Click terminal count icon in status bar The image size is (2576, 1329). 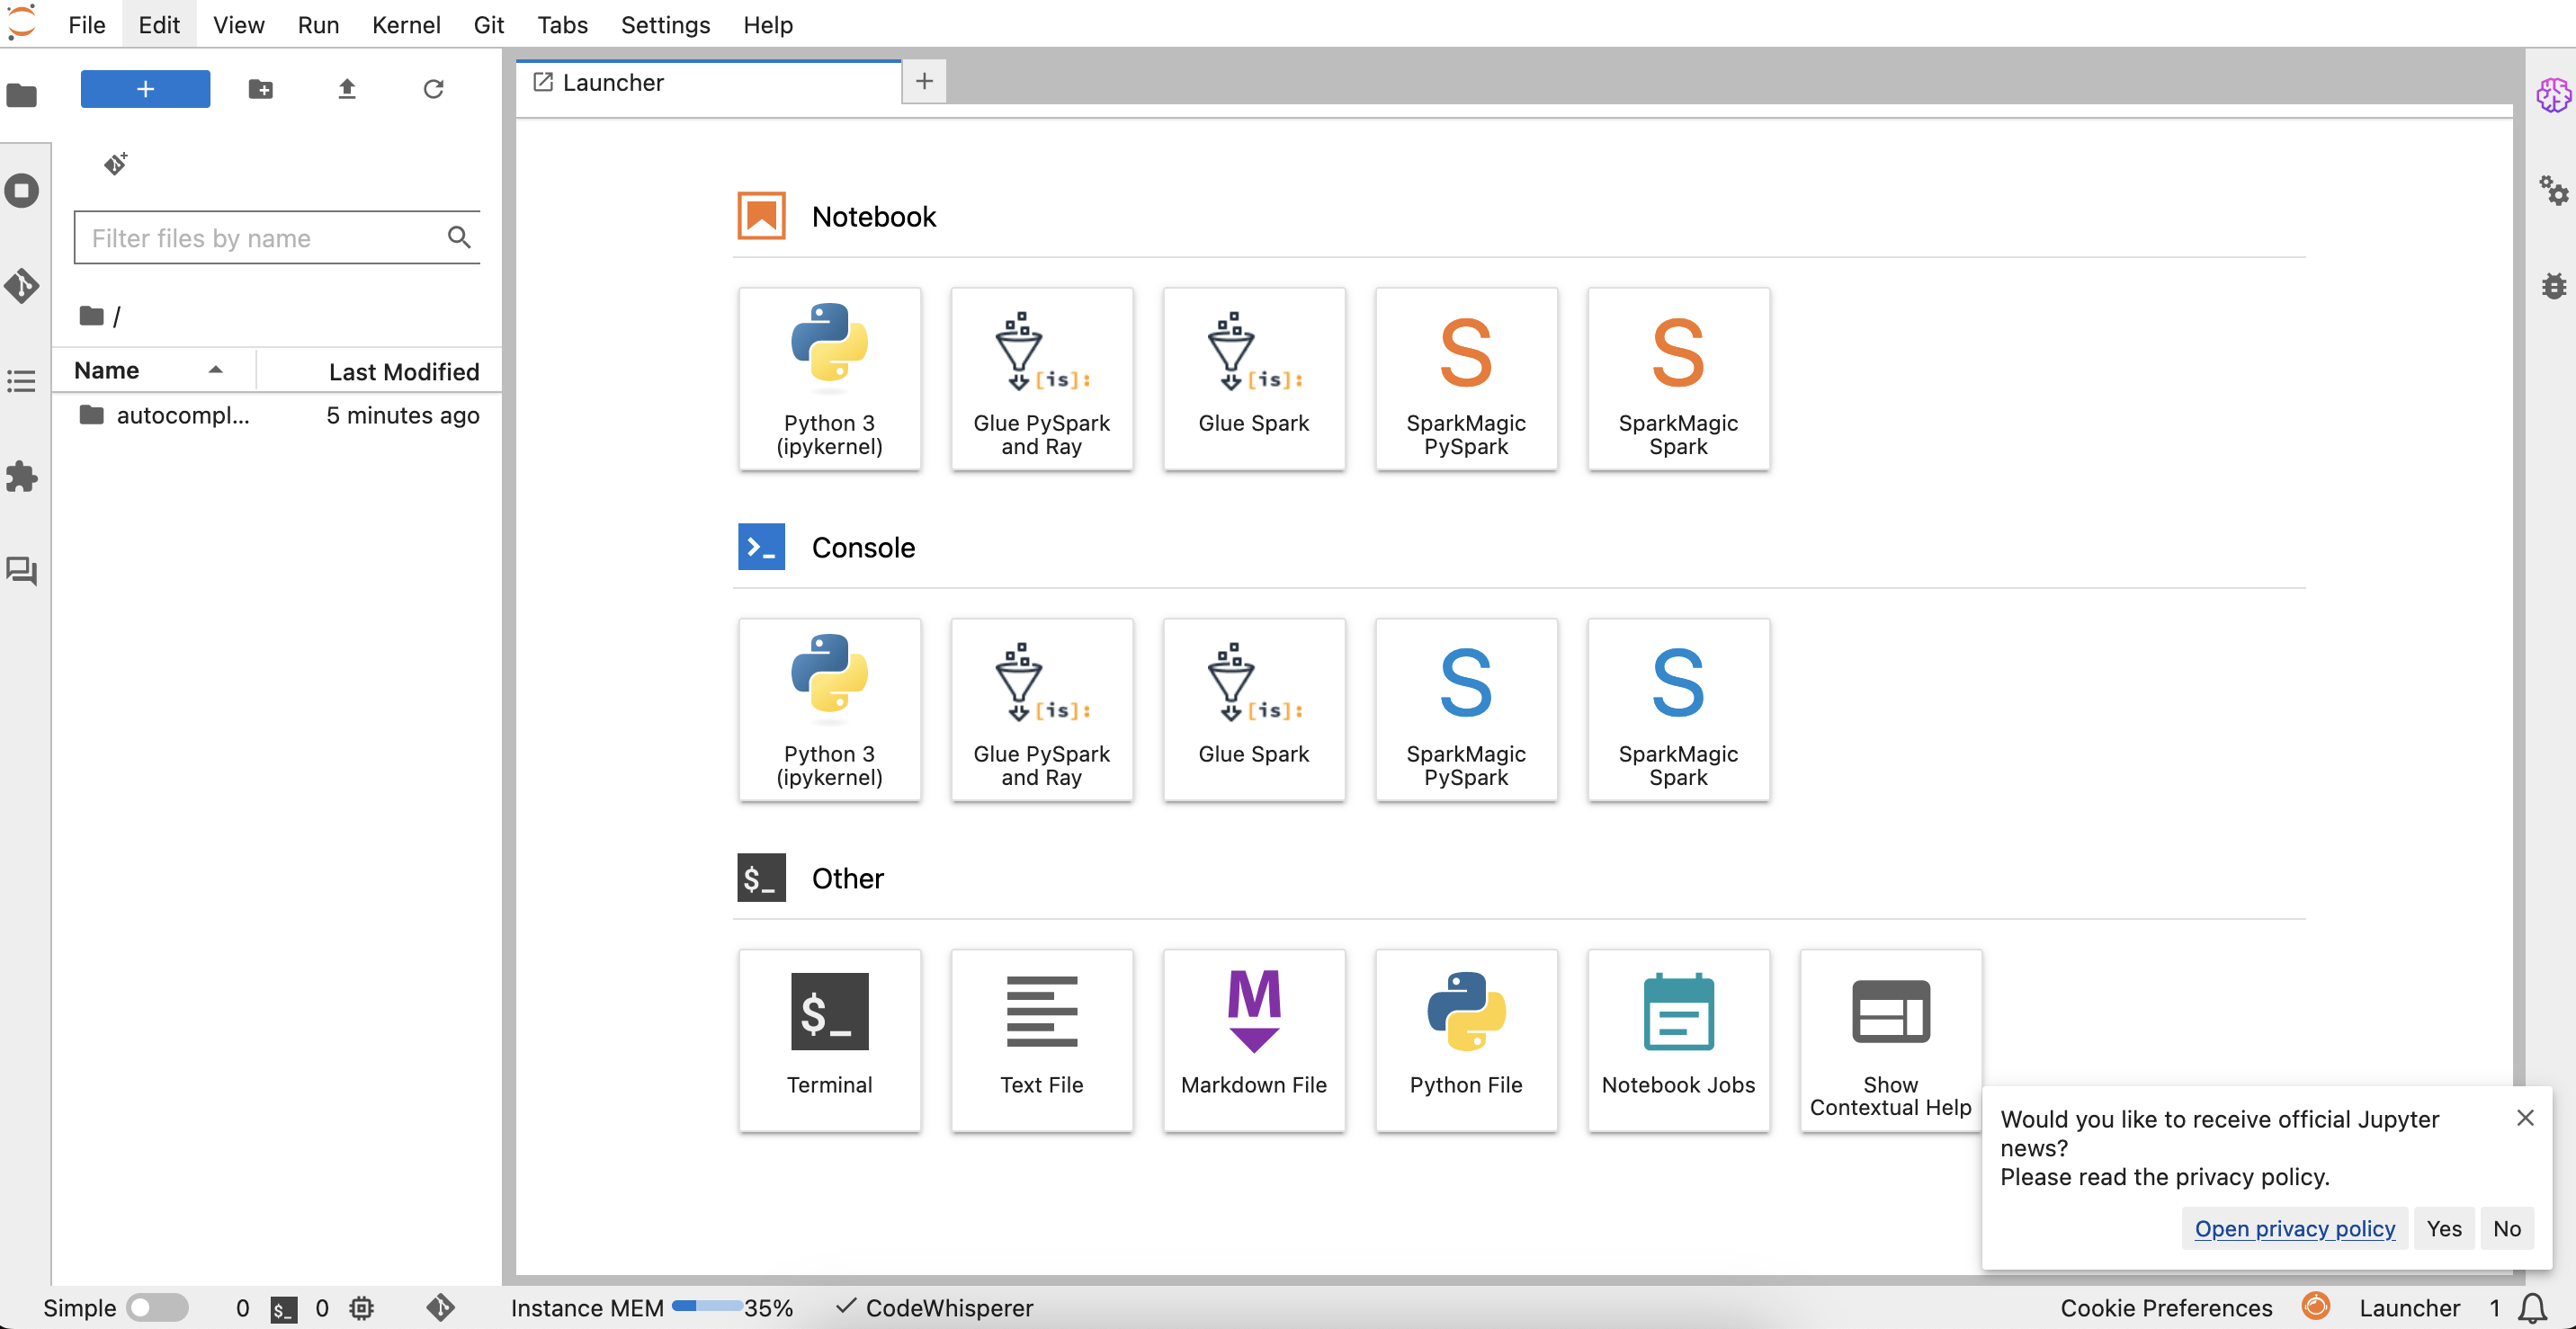[284, 1309]
